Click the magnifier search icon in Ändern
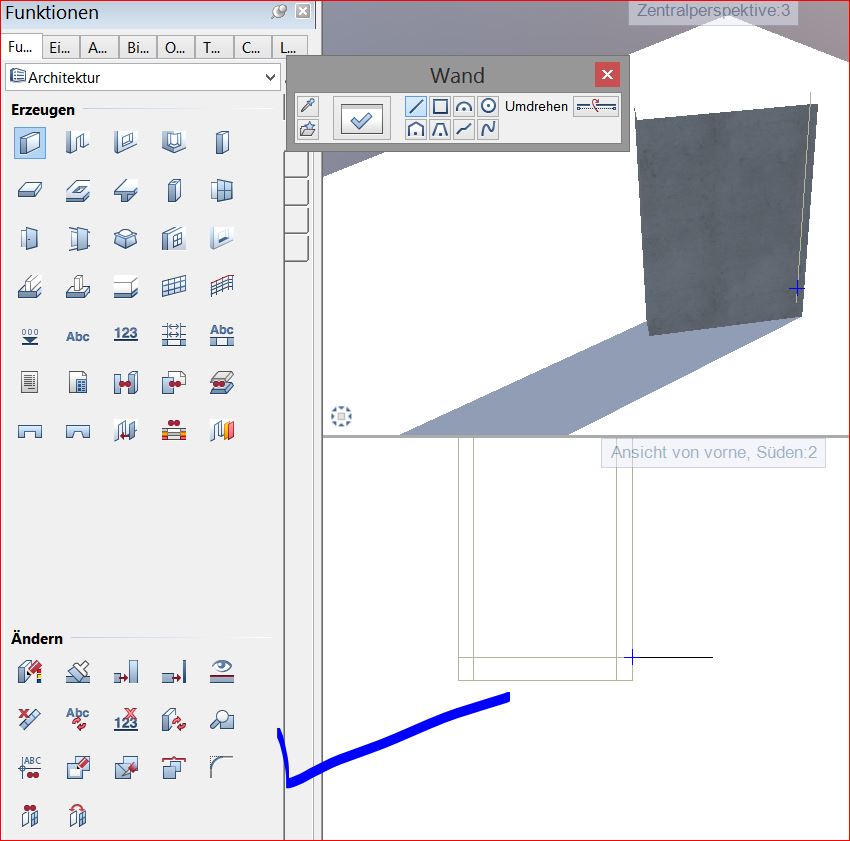 pyautogui.click(x=222, y=718)
